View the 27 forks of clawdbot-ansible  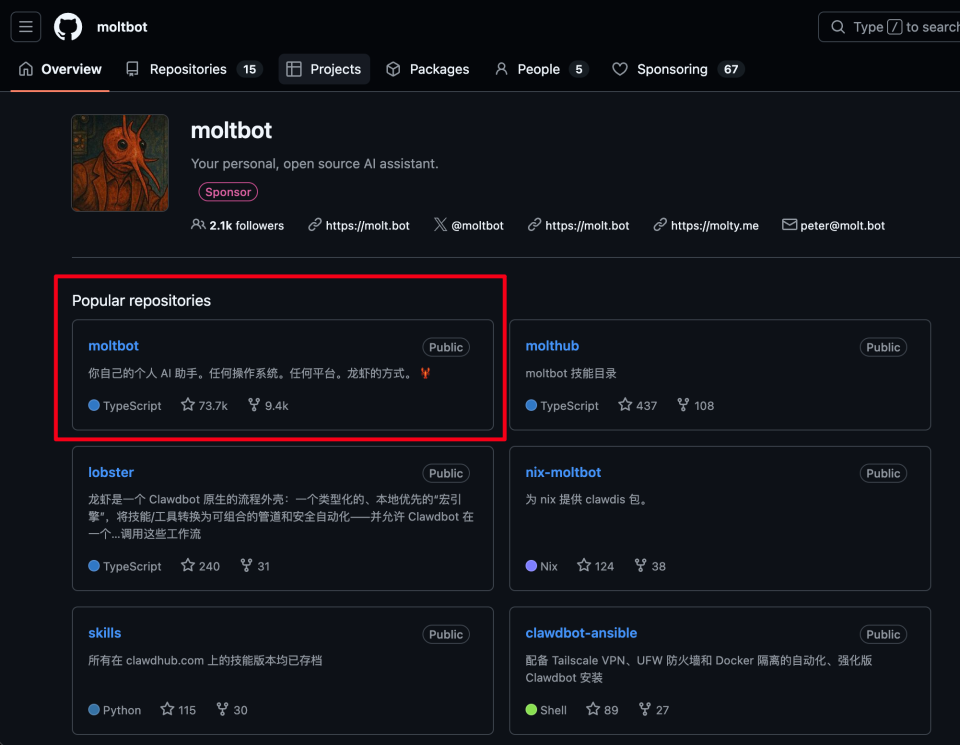click(654, 710)
